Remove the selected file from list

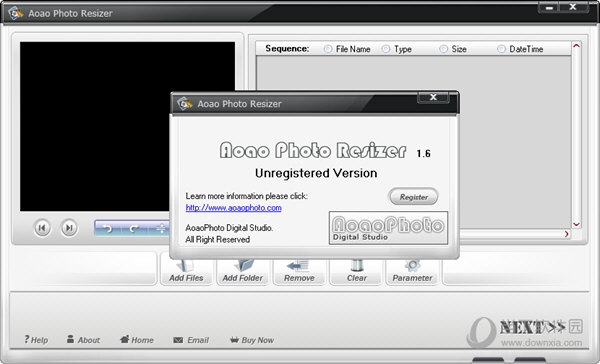coord(299,272)
